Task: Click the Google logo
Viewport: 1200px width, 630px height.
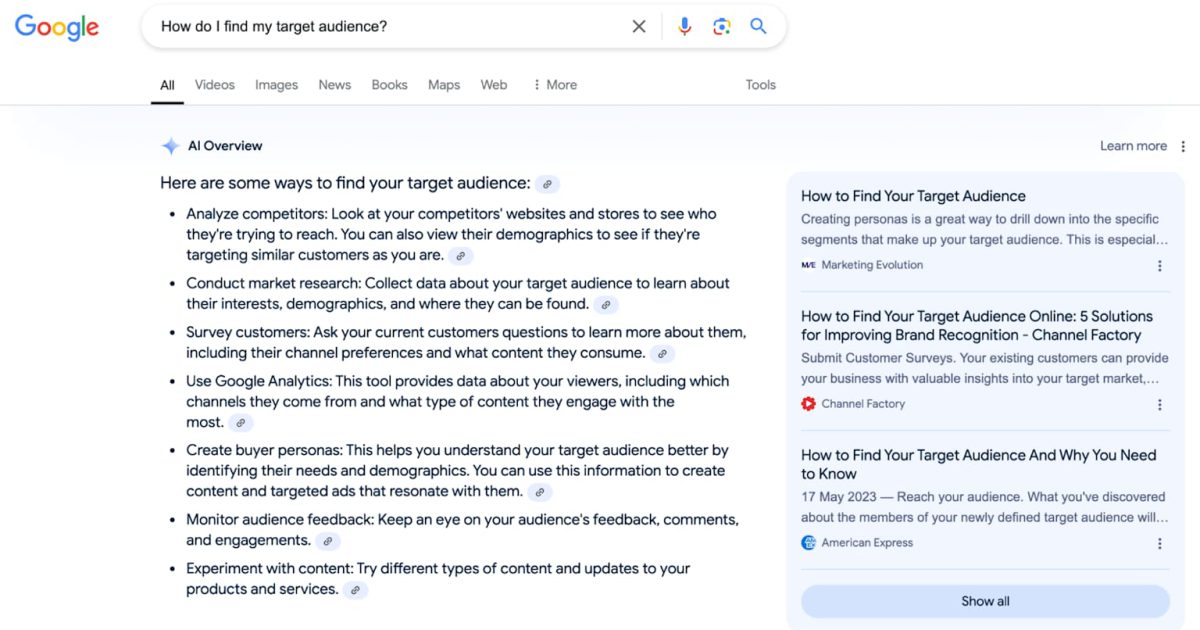Action: tap(57, 27)
